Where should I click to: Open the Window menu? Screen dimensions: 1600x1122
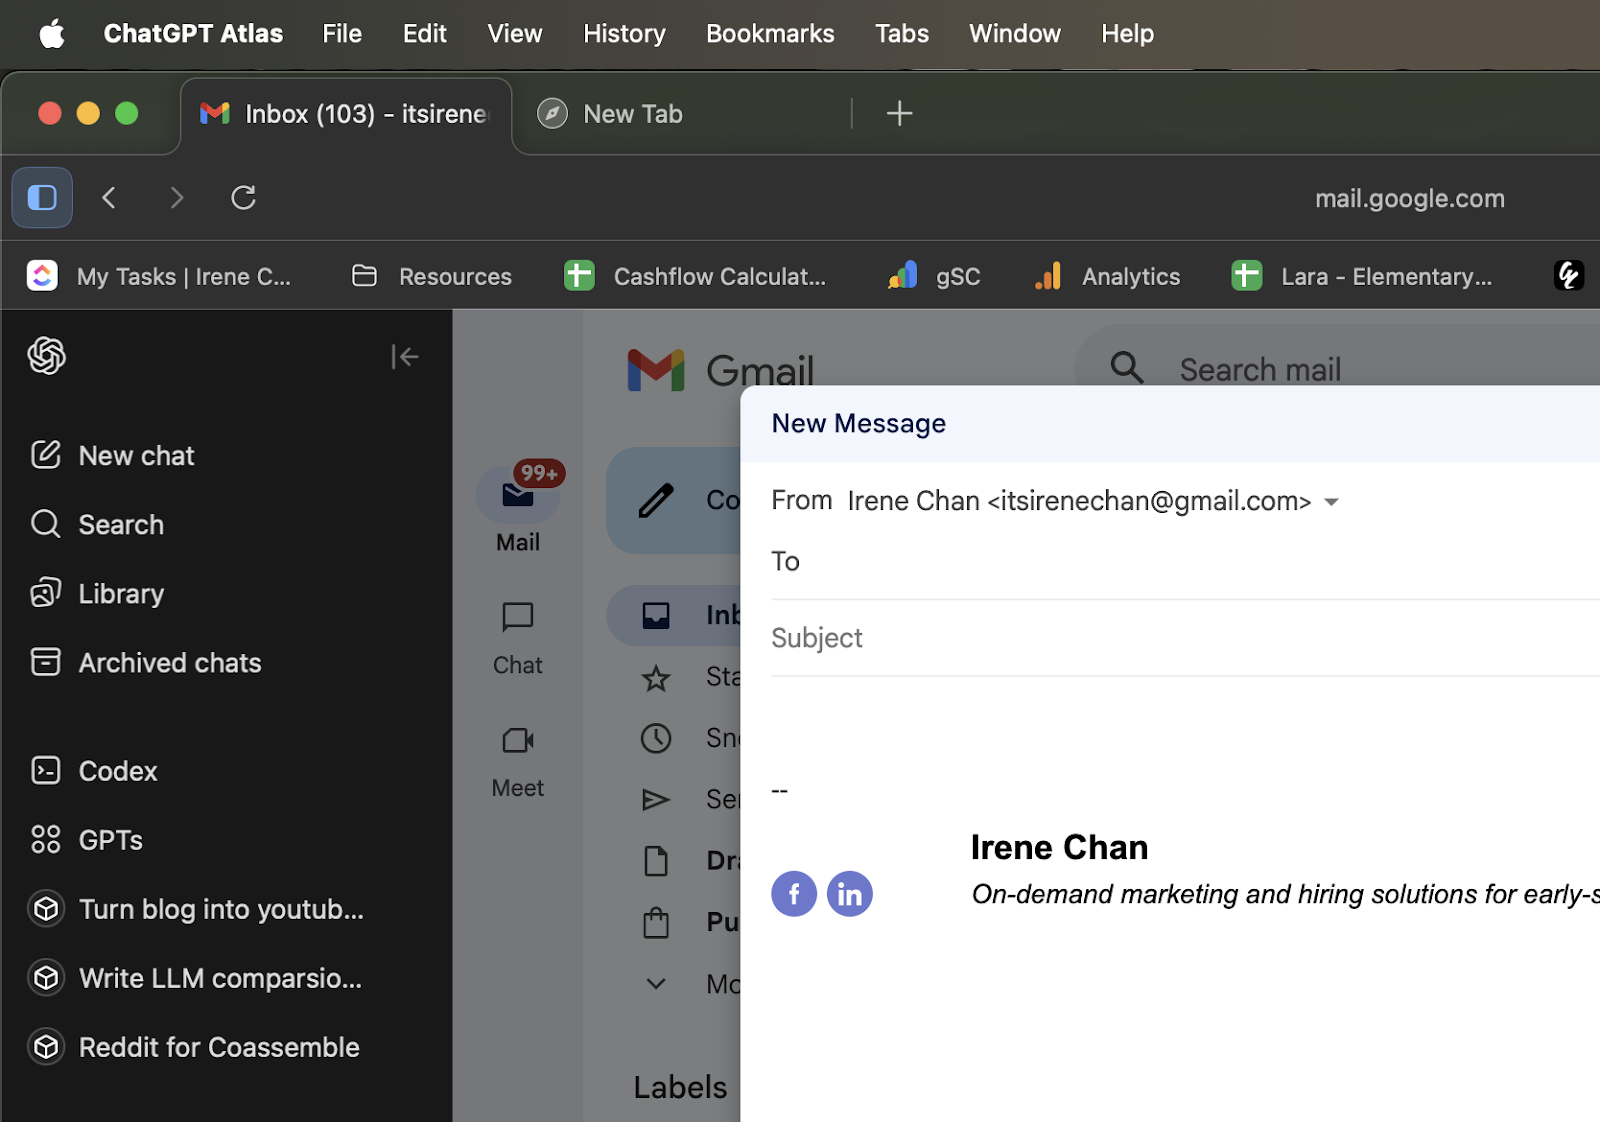(1015, 33)
